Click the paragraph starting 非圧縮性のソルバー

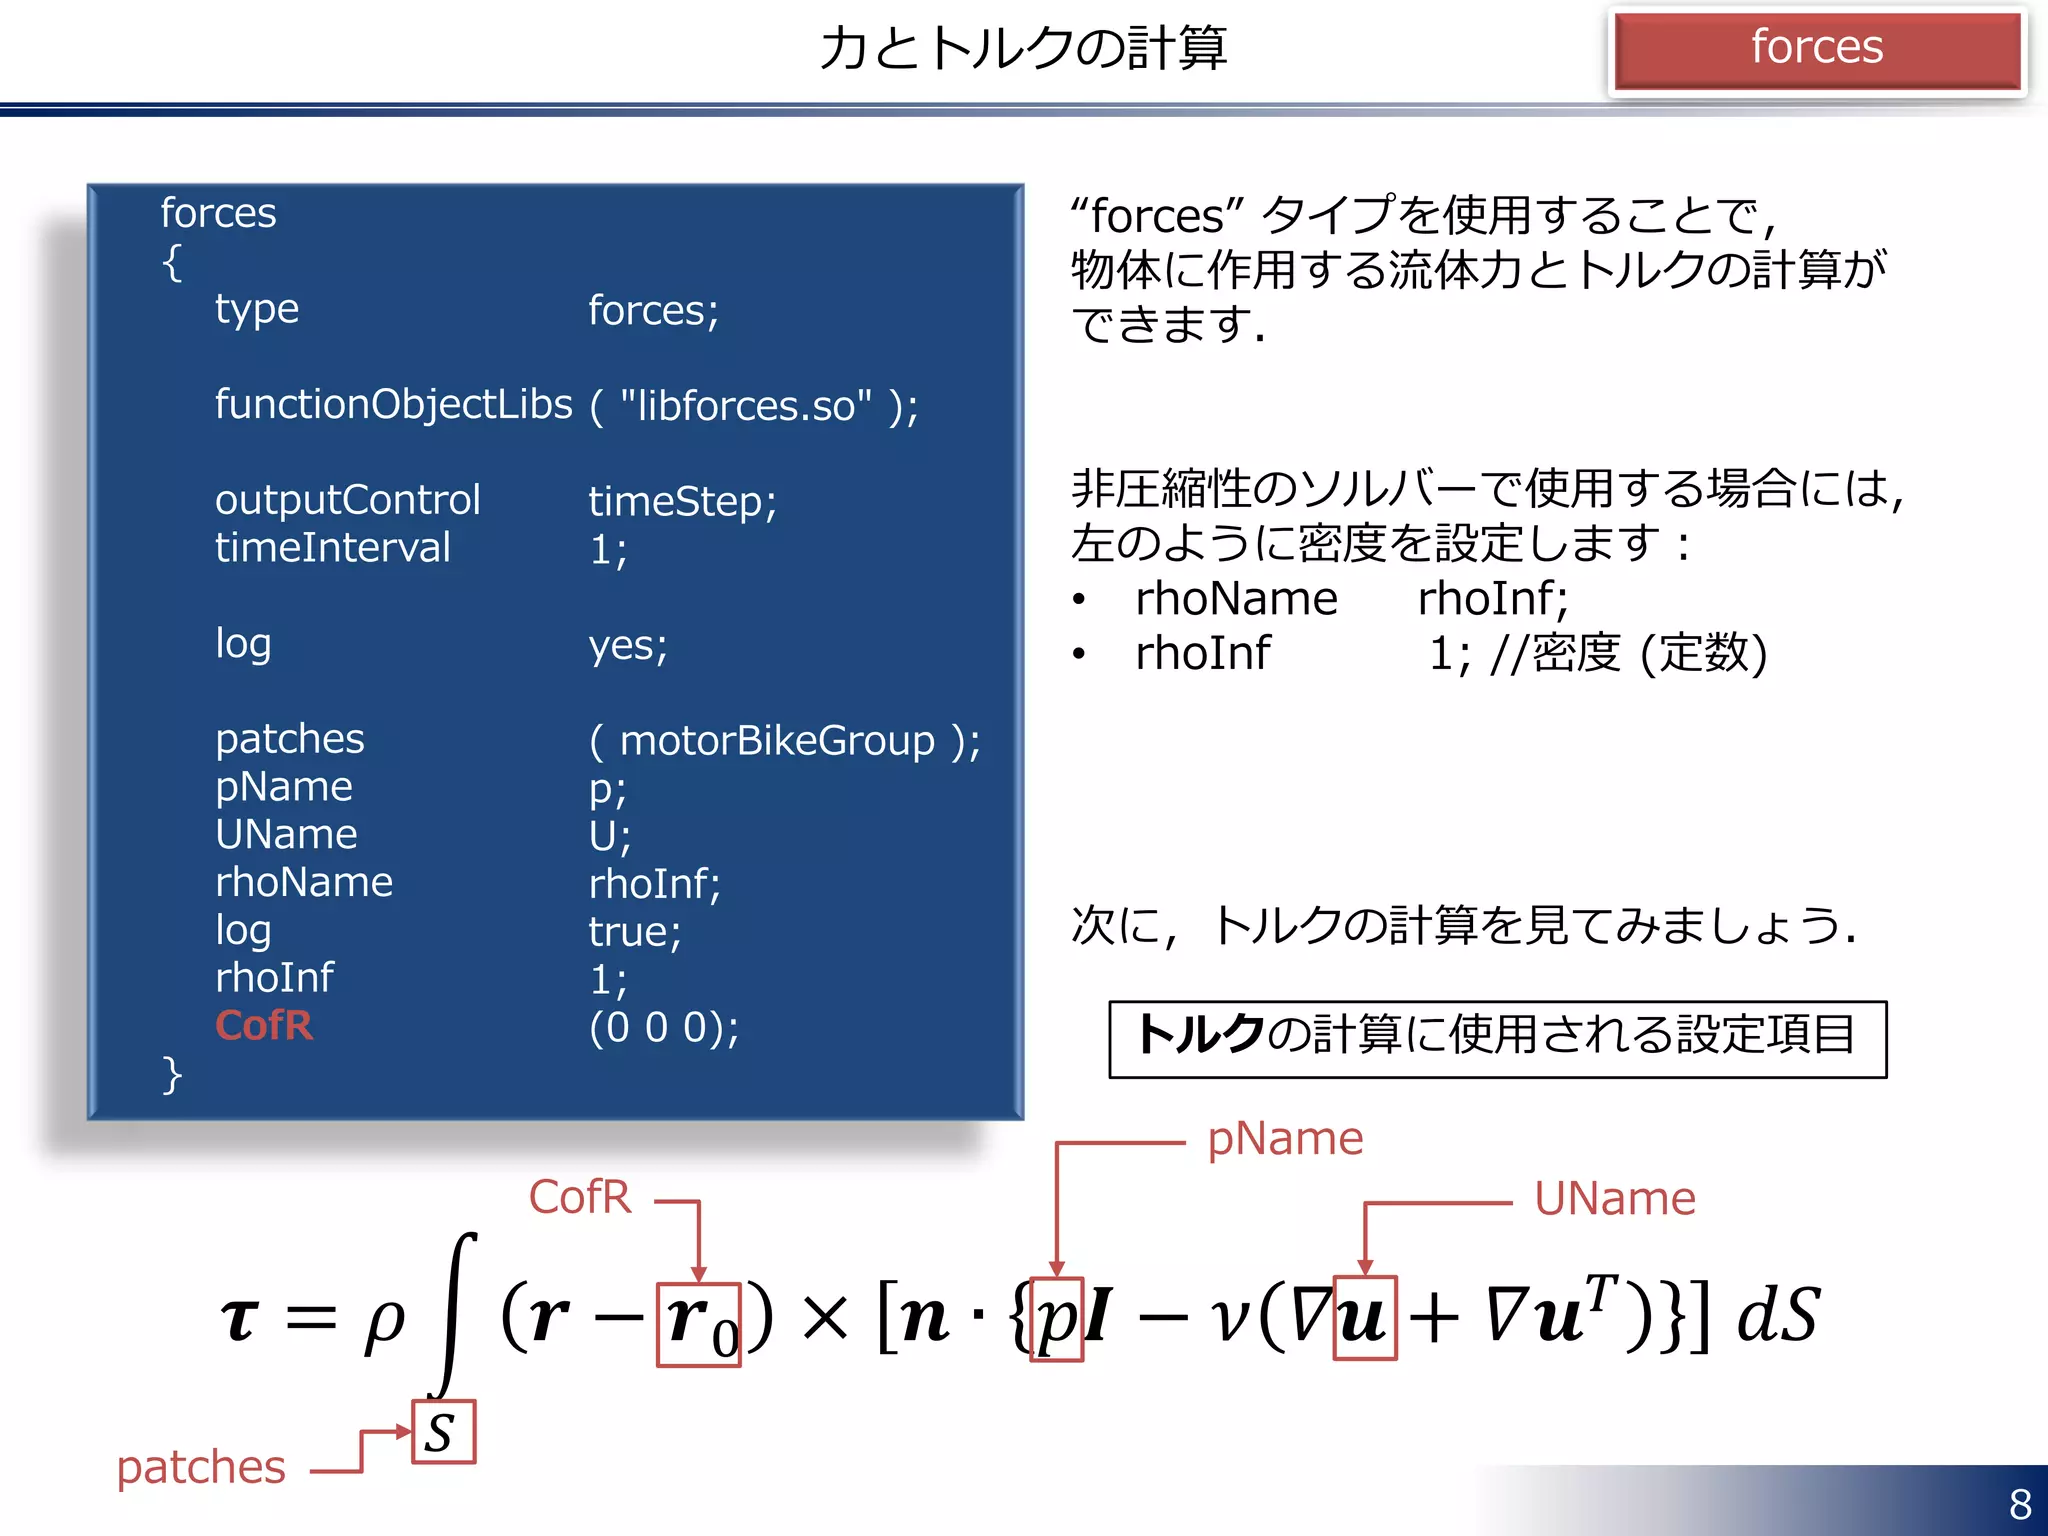point(1488,516)
